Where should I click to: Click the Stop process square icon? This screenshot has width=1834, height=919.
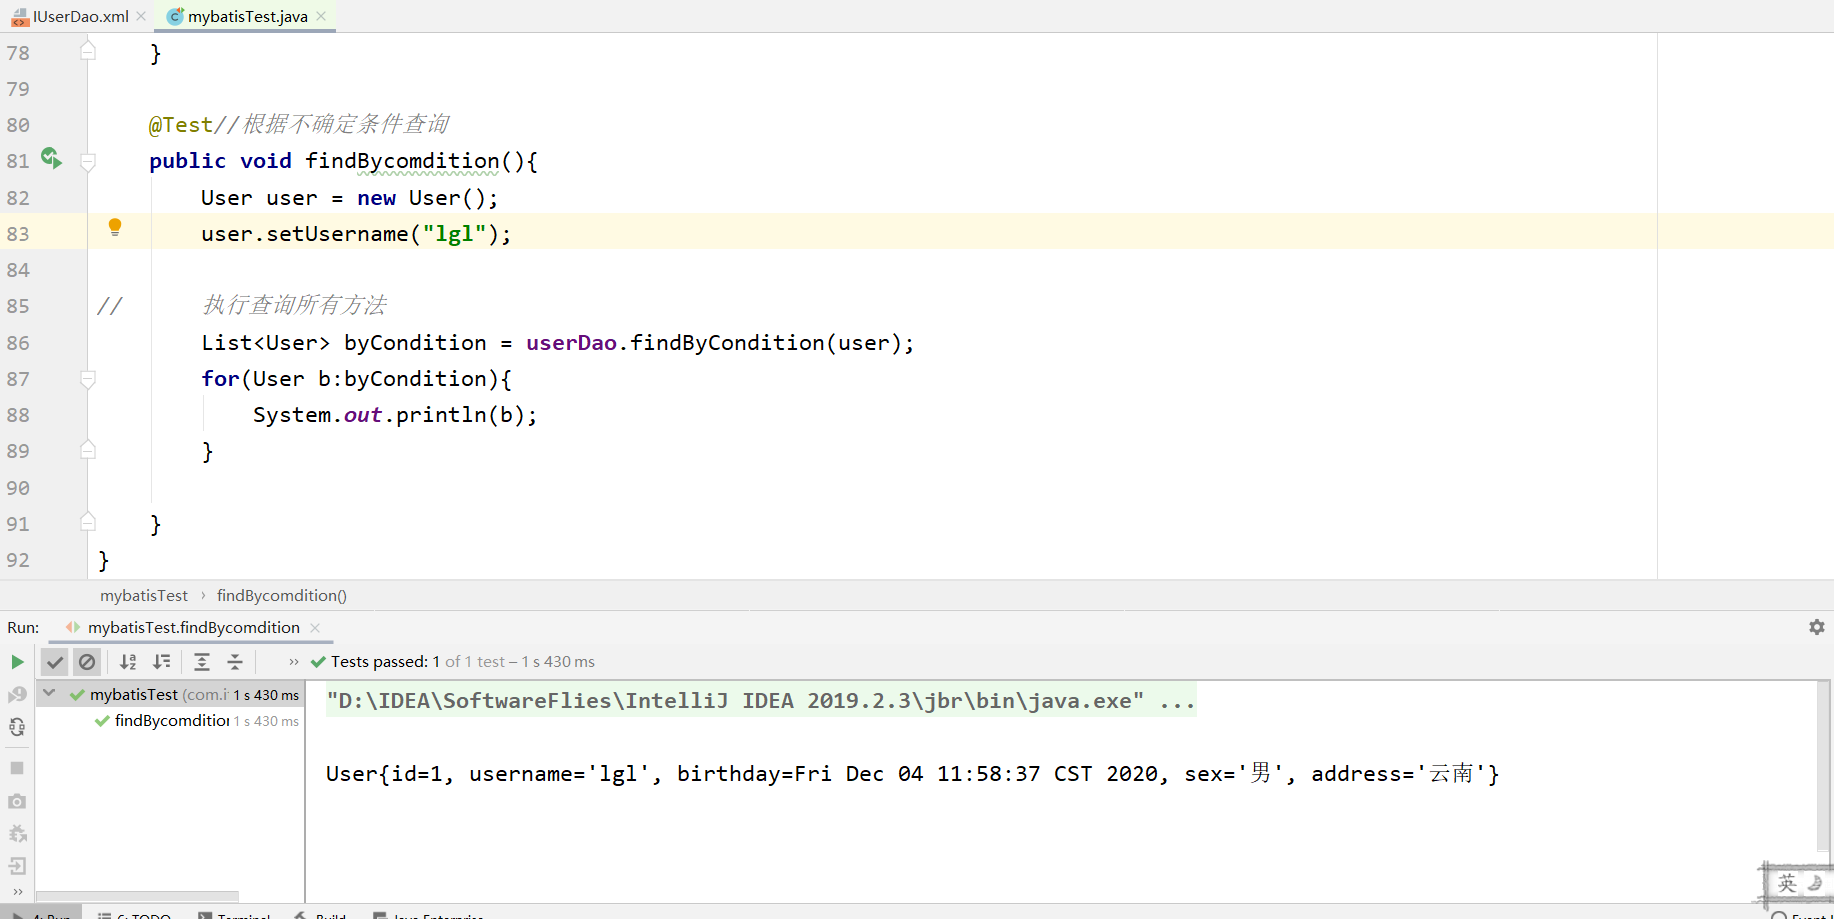(17, 768)
